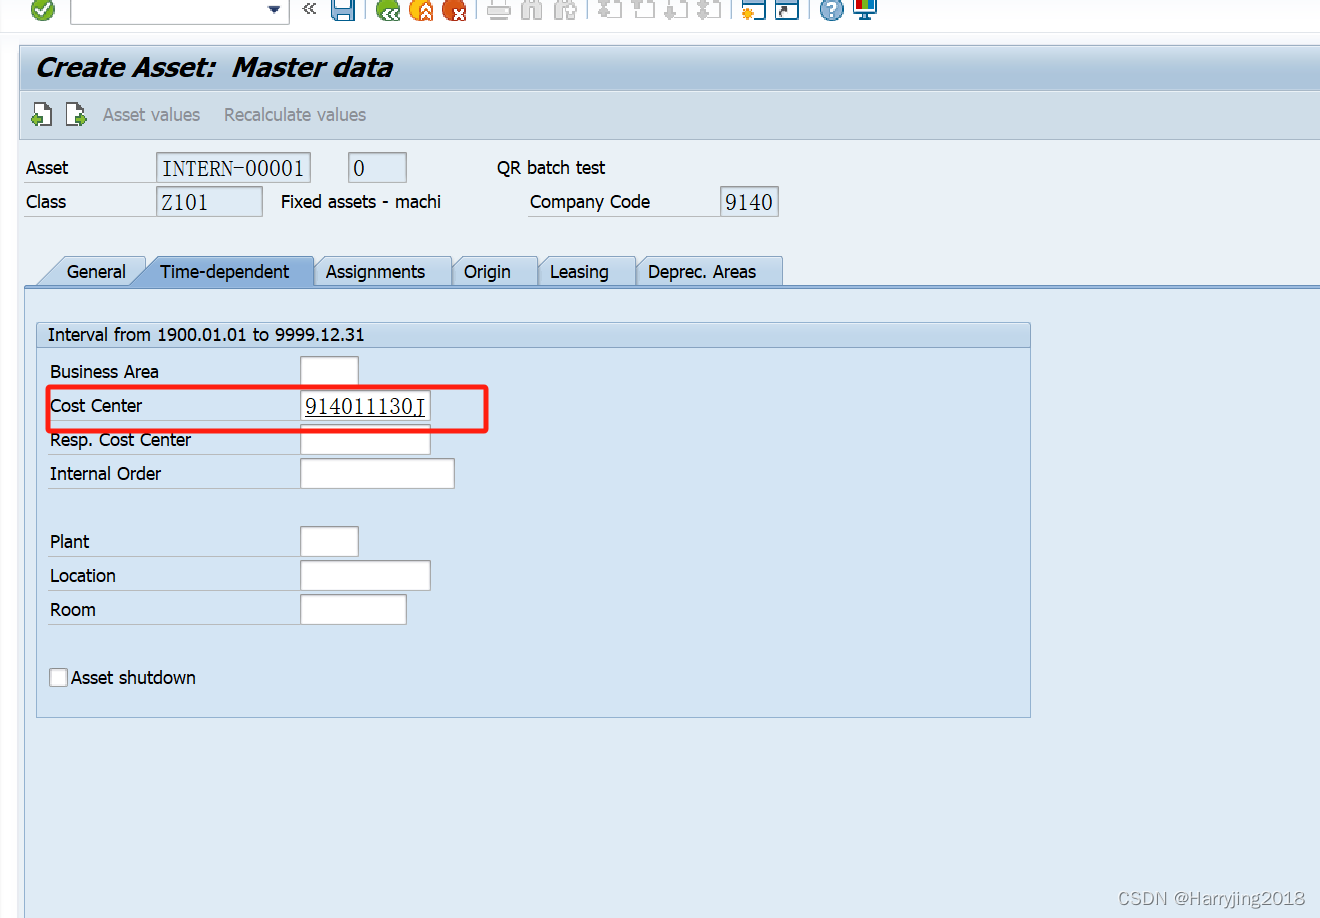
Task: Click the 'Internal Order' field label
Action: pyautogui.click(x=105, y=474)
